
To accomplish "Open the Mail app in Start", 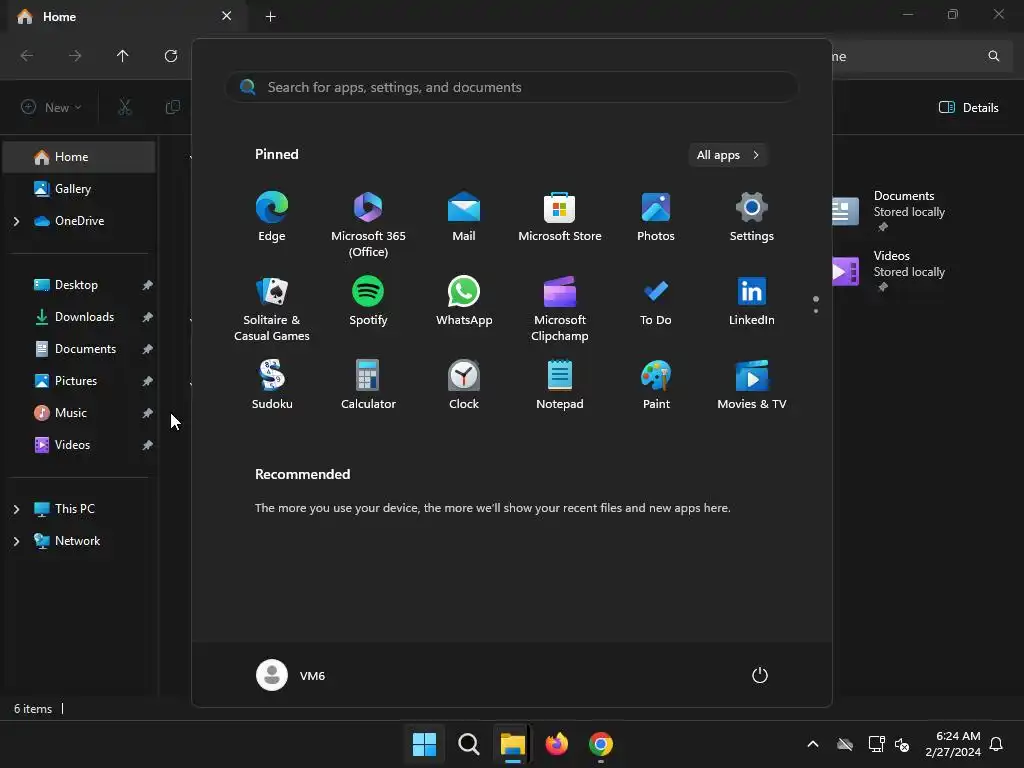I will click(x=464, y=217).
